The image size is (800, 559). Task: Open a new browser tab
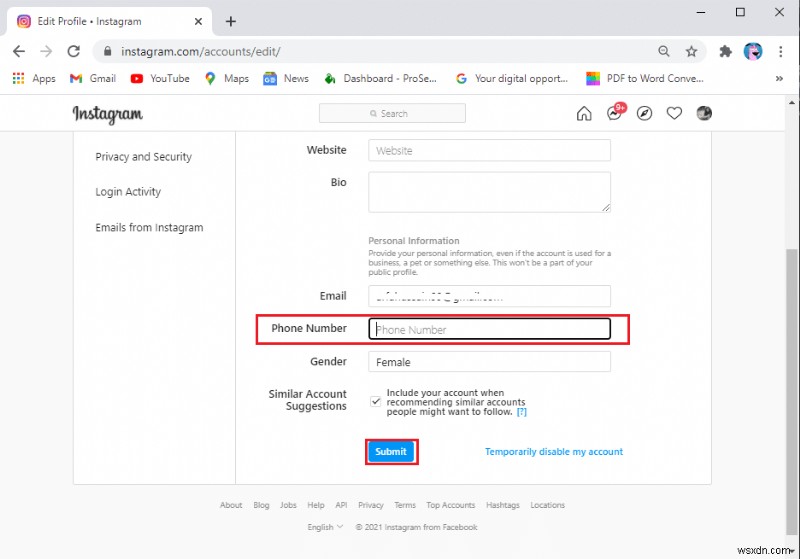(231, 21)
